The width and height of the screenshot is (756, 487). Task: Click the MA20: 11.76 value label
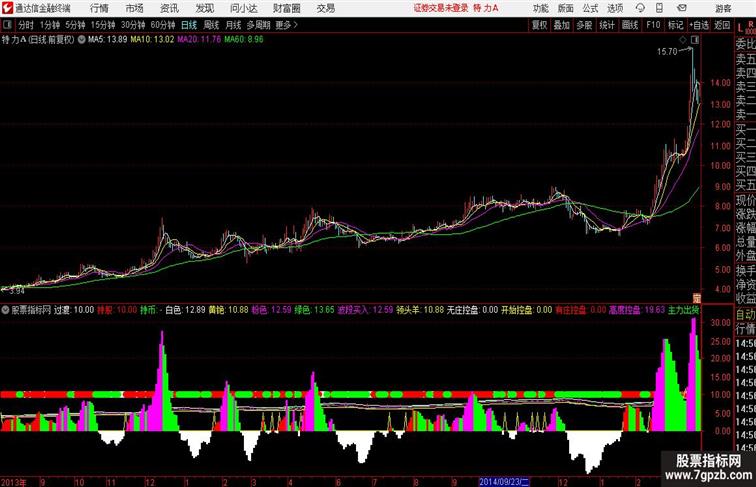199,40
